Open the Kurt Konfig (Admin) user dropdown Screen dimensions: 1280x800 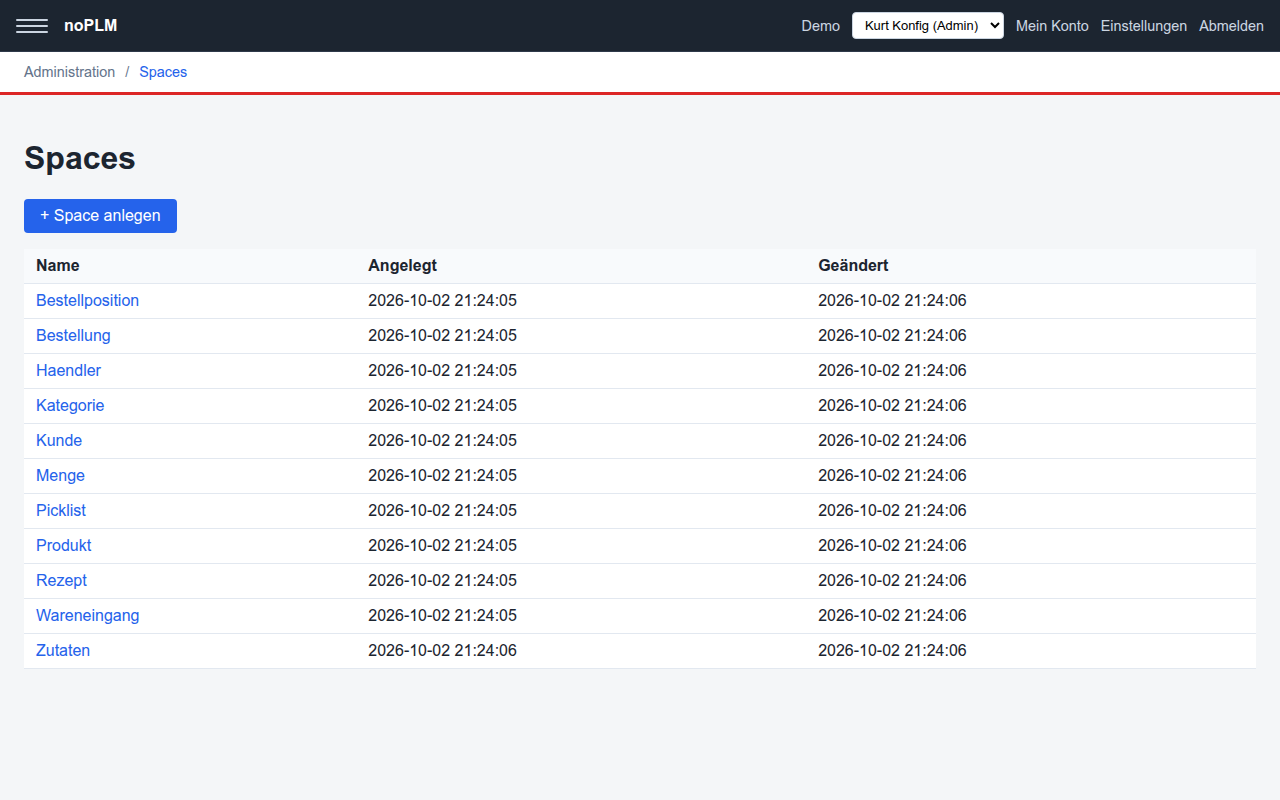927,26
